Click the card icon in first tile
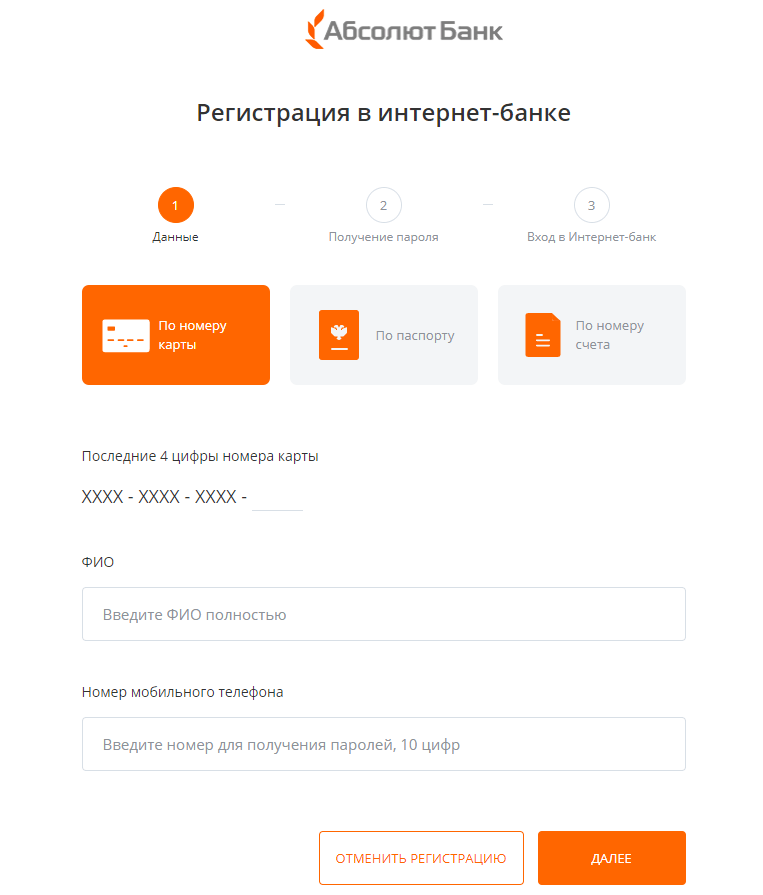 (x=126, y=335)
